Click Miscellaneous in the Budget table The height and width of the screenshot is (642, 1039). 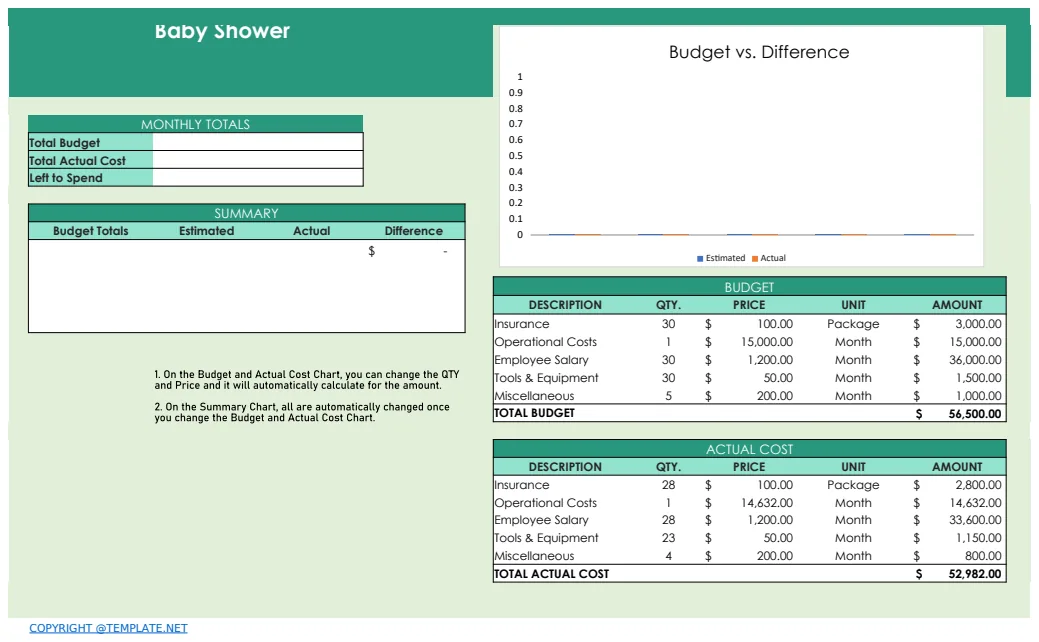coord(535,396)
